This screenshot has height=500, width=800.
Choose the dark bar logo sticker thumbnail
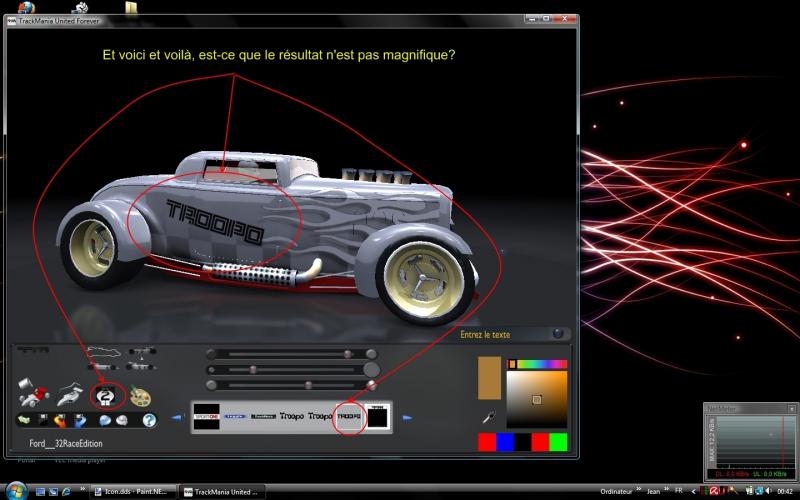tap(263, 416)
